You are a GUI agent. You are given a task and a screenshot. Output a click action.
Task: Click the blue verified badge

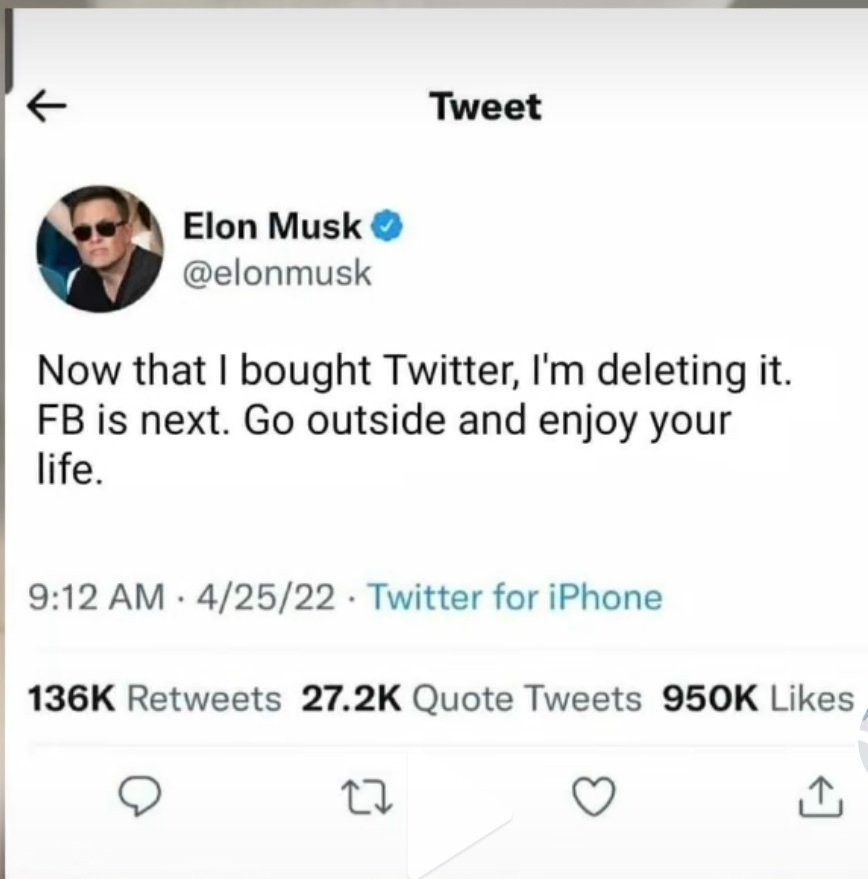pos(388,228)
